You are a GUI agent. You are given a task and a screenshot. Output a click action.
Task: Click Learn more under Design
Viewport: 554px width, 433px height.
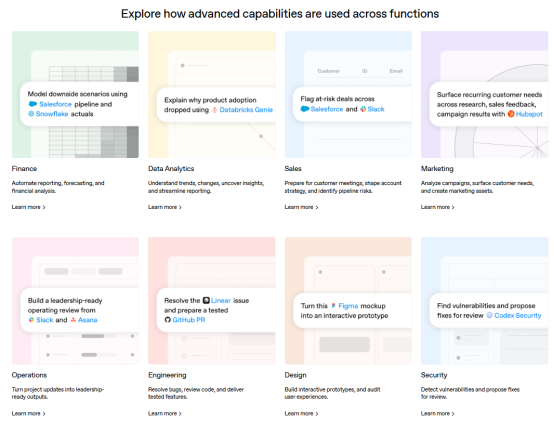click(x=301, y=413)
